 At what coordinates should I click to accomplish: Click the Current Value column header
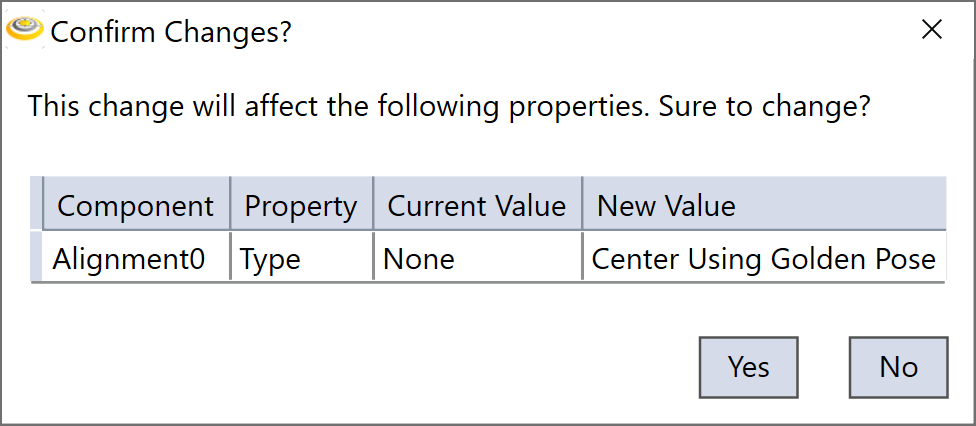pos(477,206)
